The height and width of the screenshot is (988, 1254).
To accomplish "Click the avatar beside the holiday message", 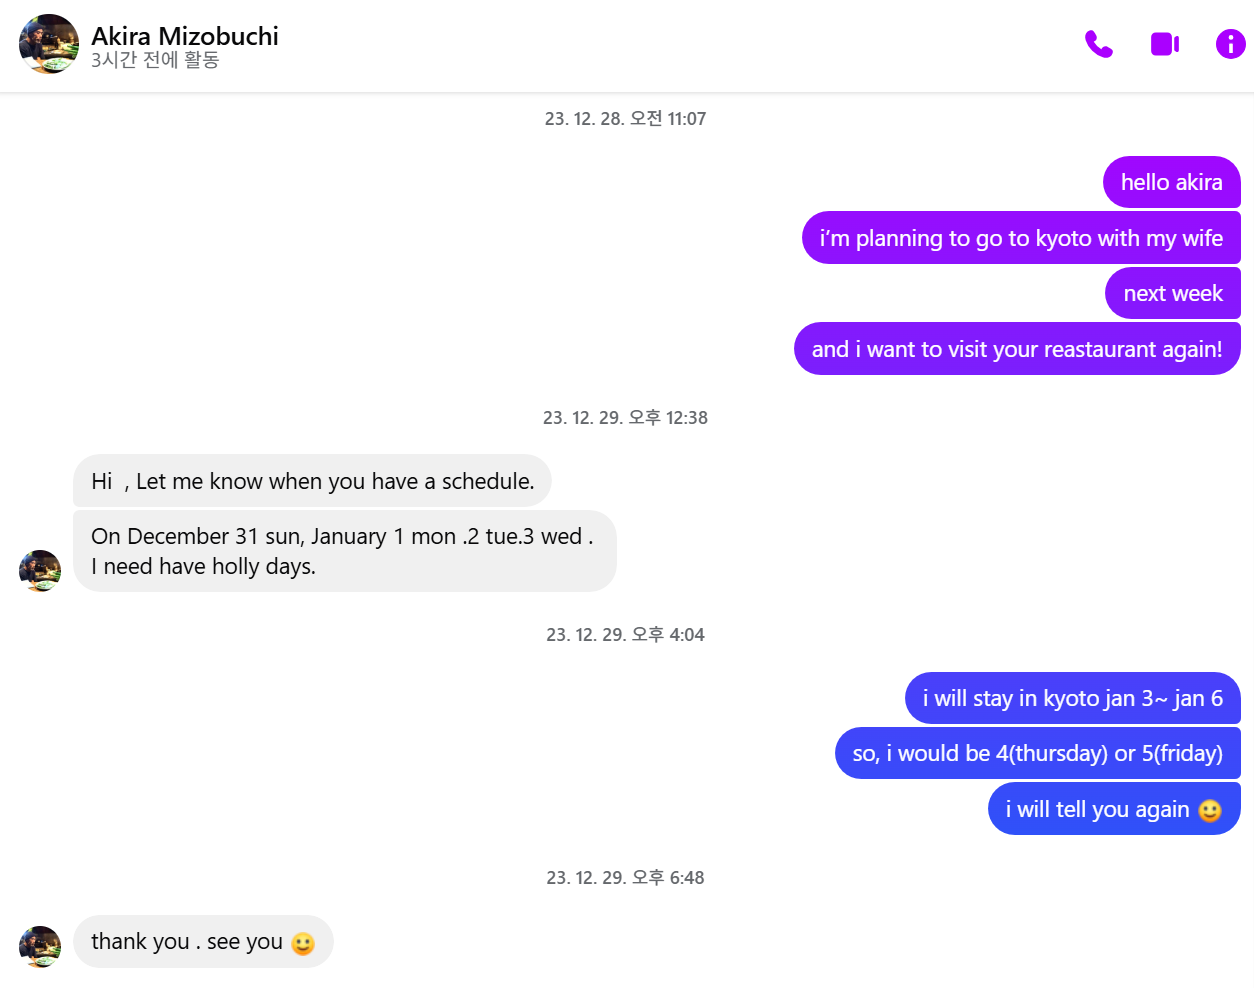I will [x=40, y=570].
